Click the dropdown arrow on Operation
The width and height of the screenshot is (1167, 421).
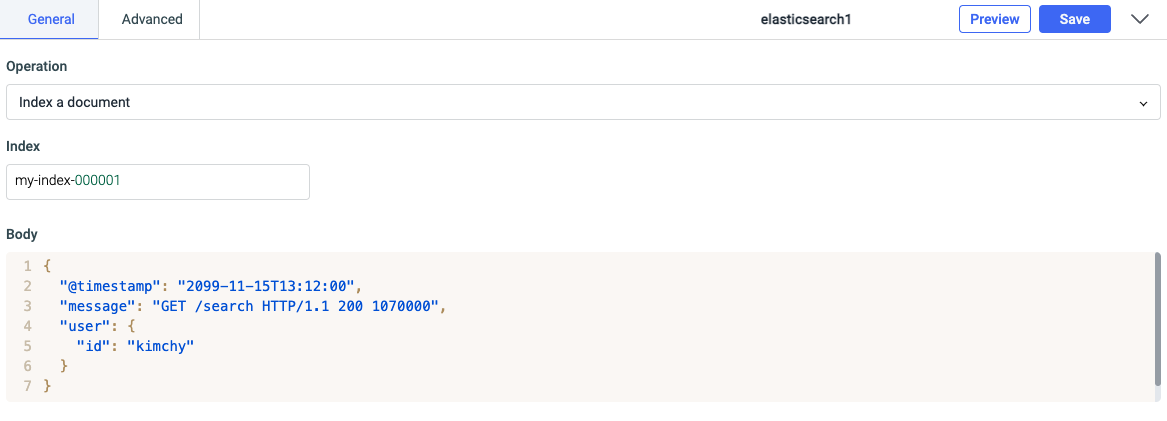(x=1143, y=103)
